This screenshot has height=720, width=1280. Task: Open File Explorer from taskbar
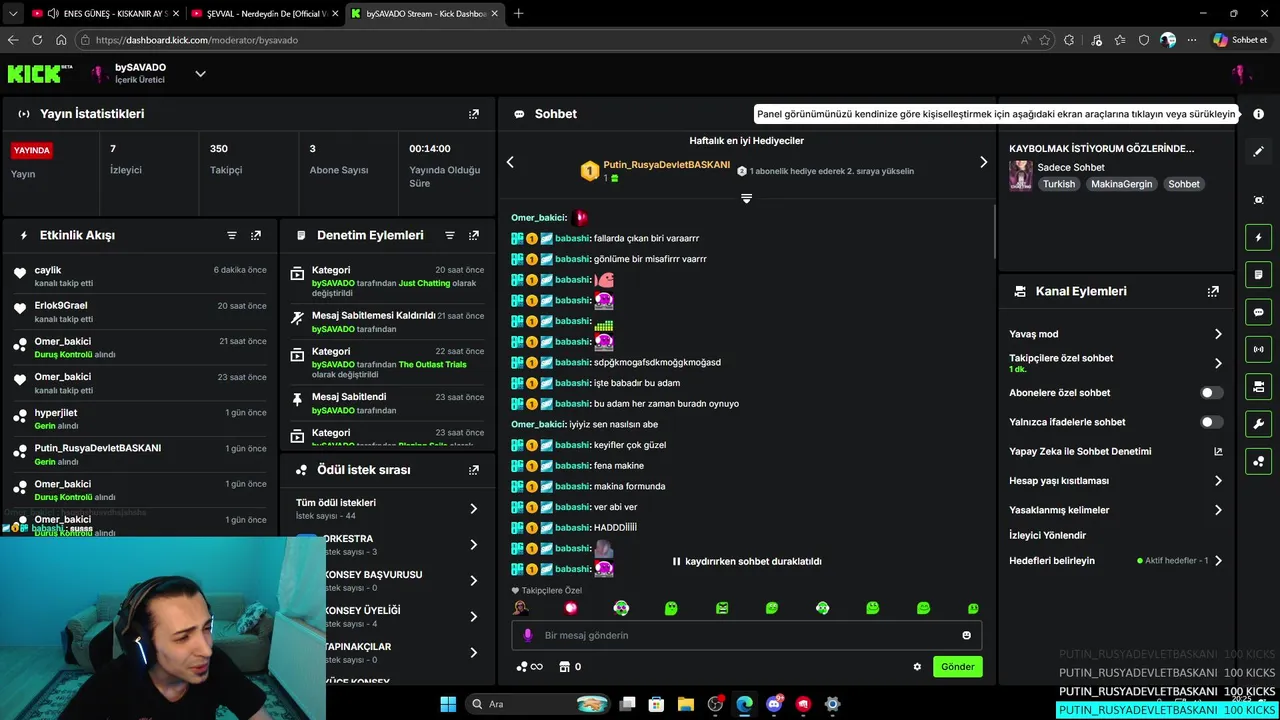[x=686, y=704]
